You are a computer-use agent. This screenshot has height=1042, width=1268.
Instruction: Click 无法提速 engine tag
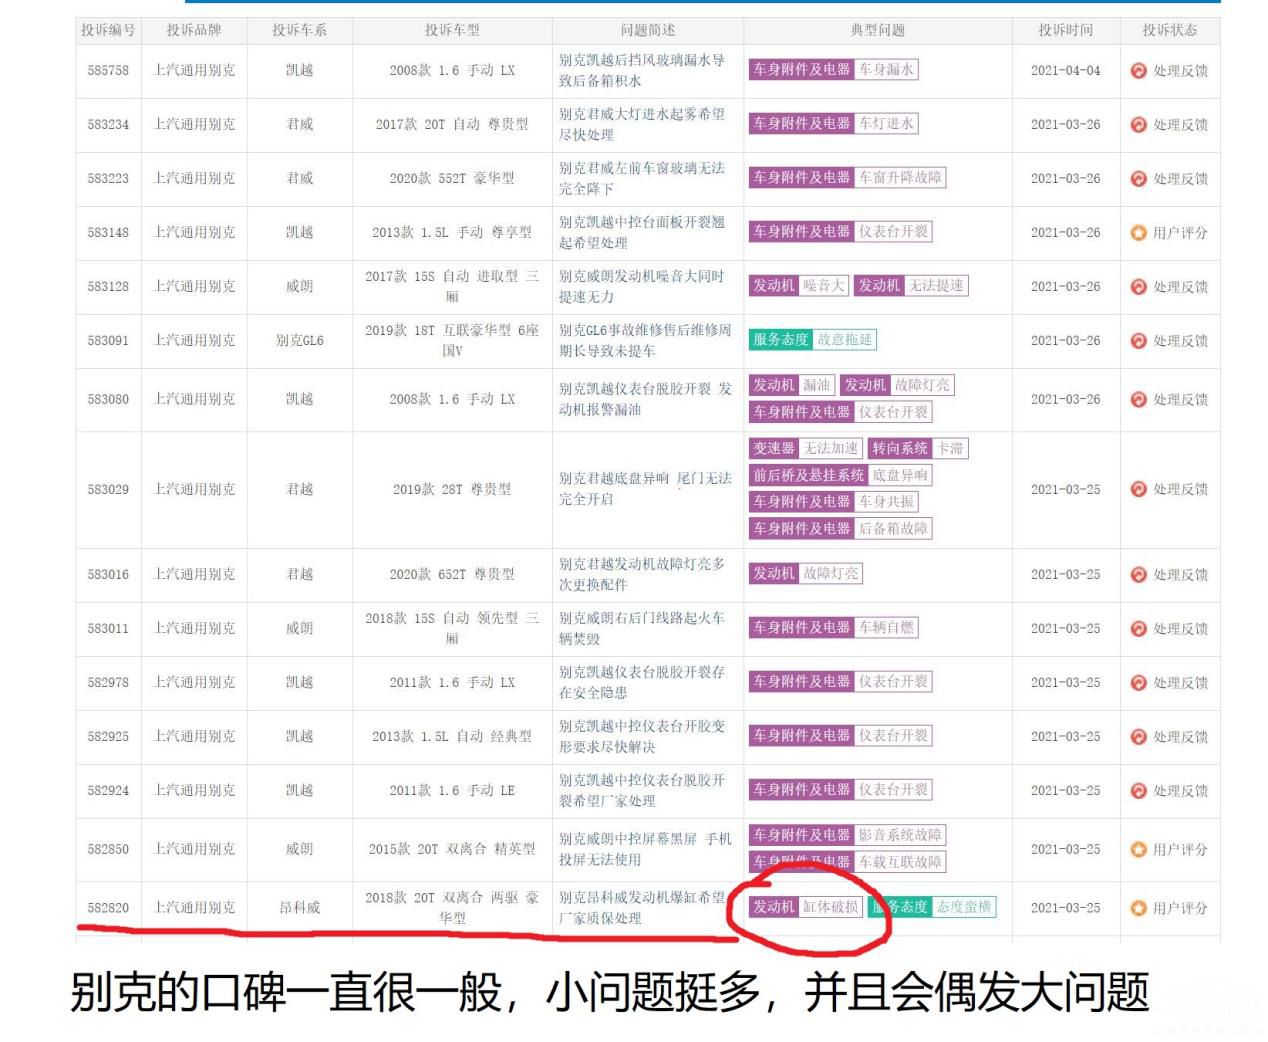pyautogui.click(x=911, y=285)
